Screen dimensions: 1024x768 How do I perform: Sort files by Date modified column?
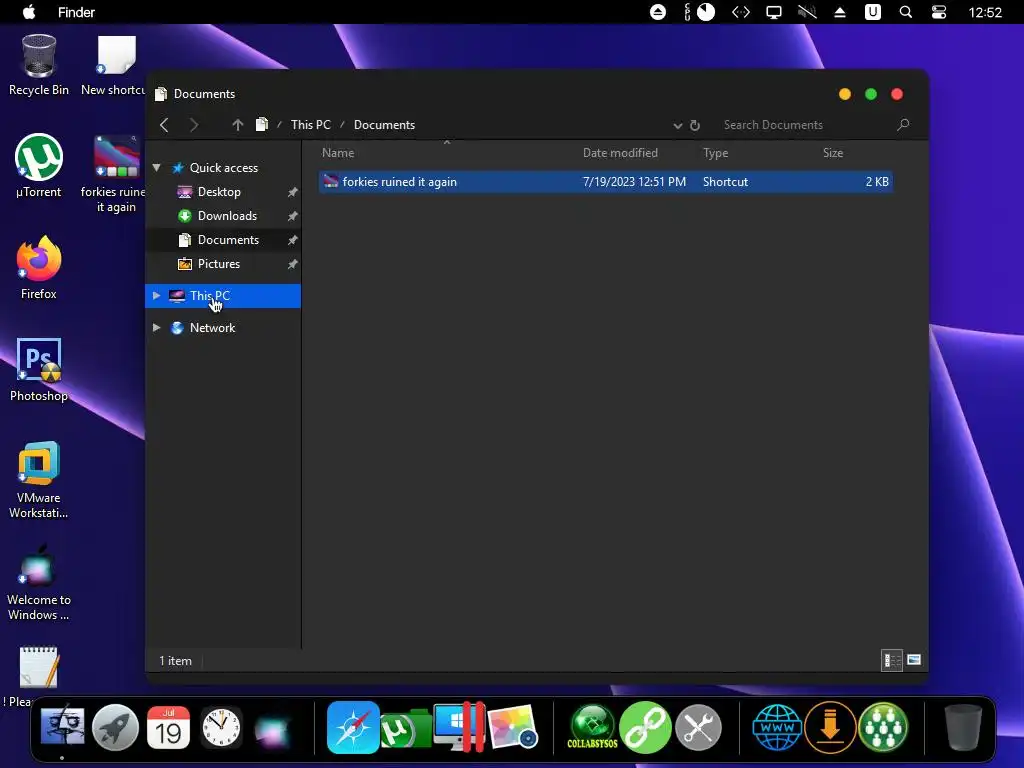tap(620, 153)
